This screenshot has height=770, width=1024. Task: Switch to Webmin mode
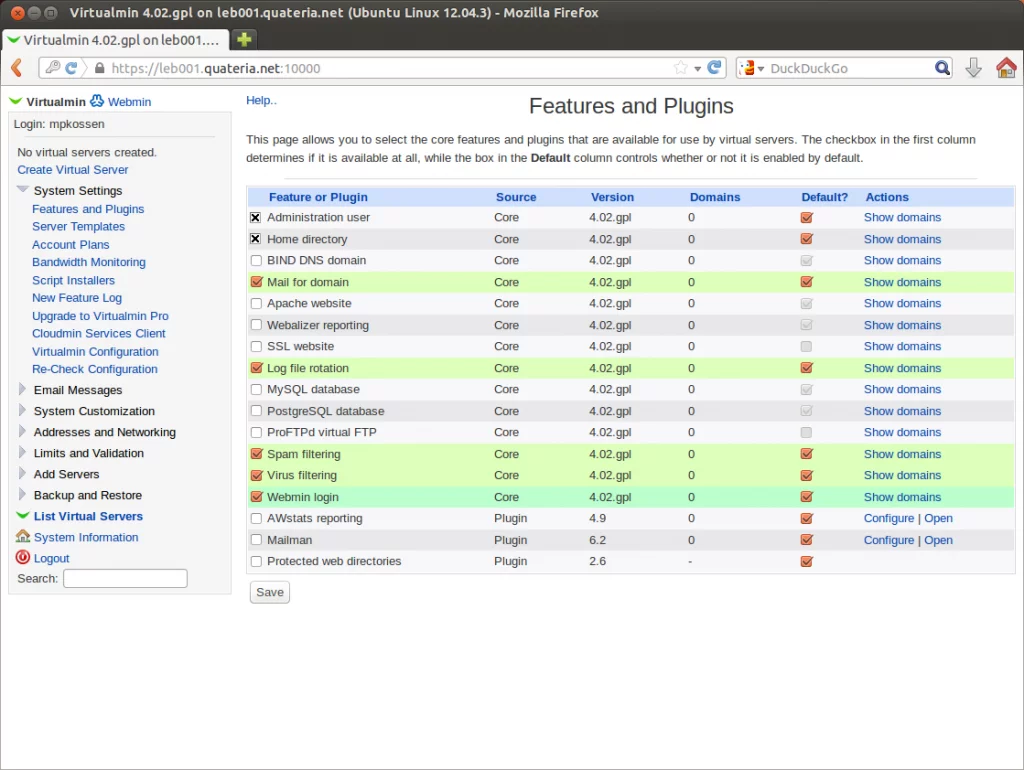pos(129,101)
